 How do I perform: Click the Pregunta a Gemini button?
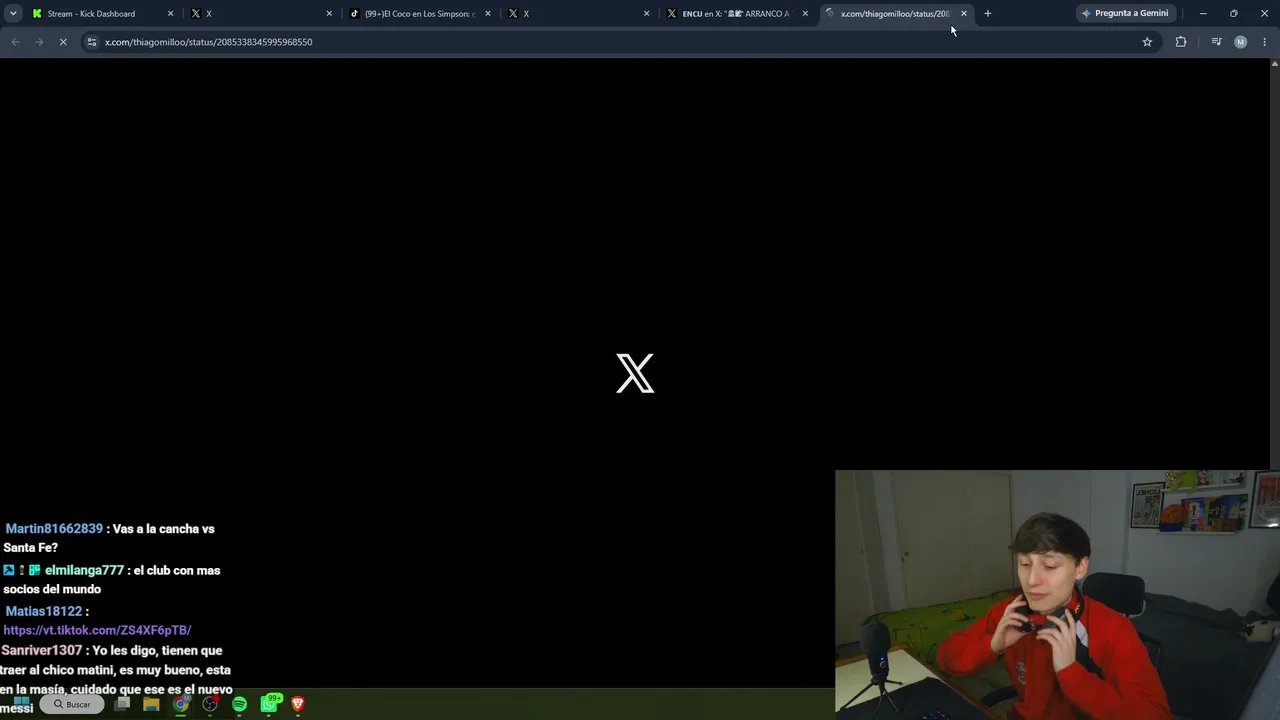[1124, 14]
